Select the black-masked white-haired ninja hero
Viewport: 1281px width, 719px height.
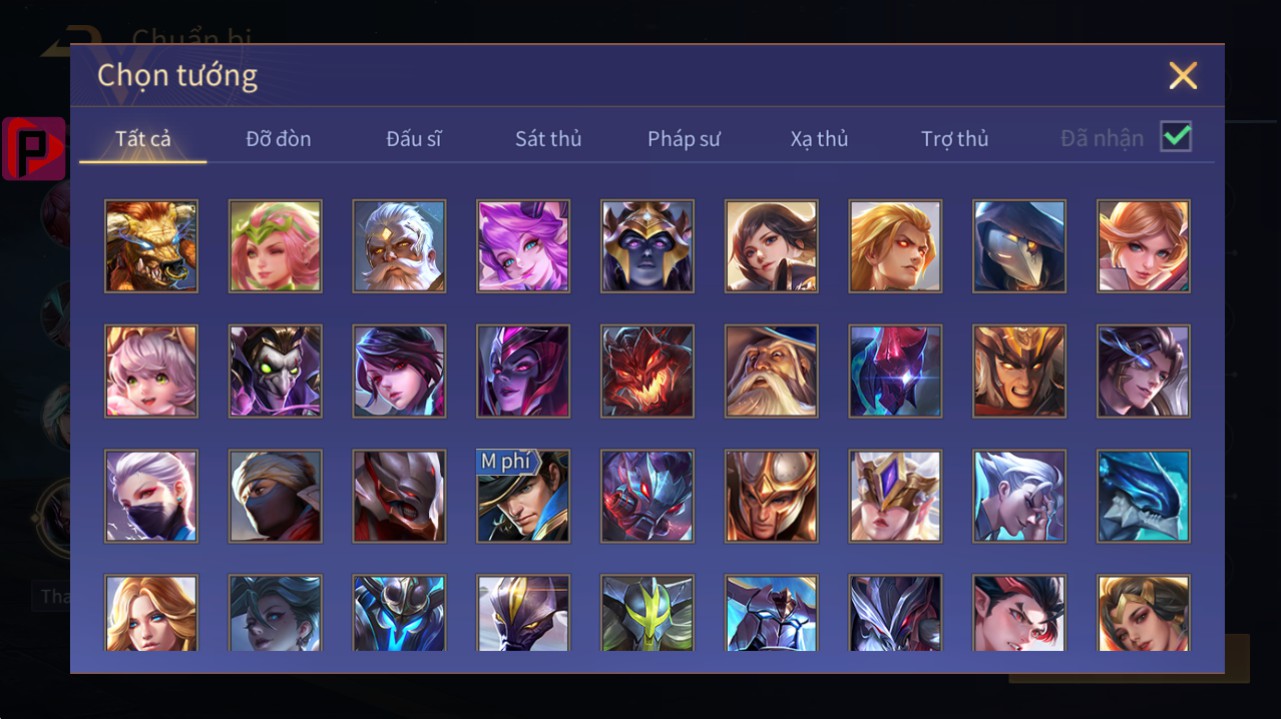tap(151, 496)
